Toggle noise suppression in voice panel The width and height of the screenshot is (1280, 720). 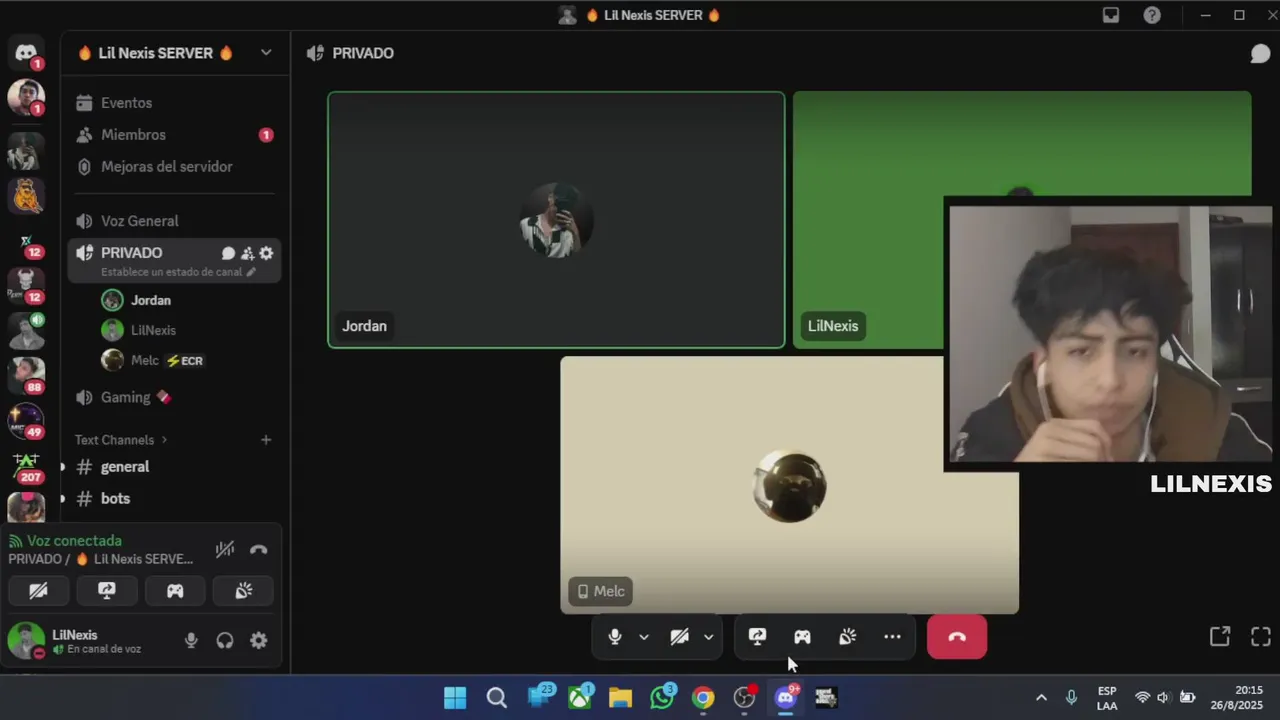tap(225, 549)
